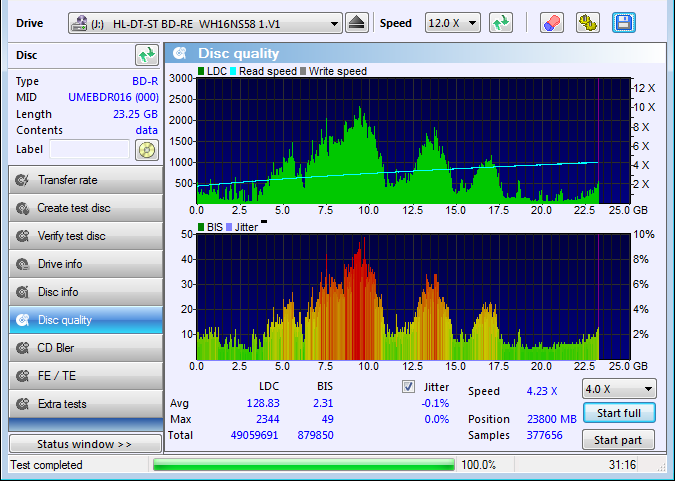Click the LDC average value 128.83
This screenshot has width=675, height=481.
click(x=263, y=403)
